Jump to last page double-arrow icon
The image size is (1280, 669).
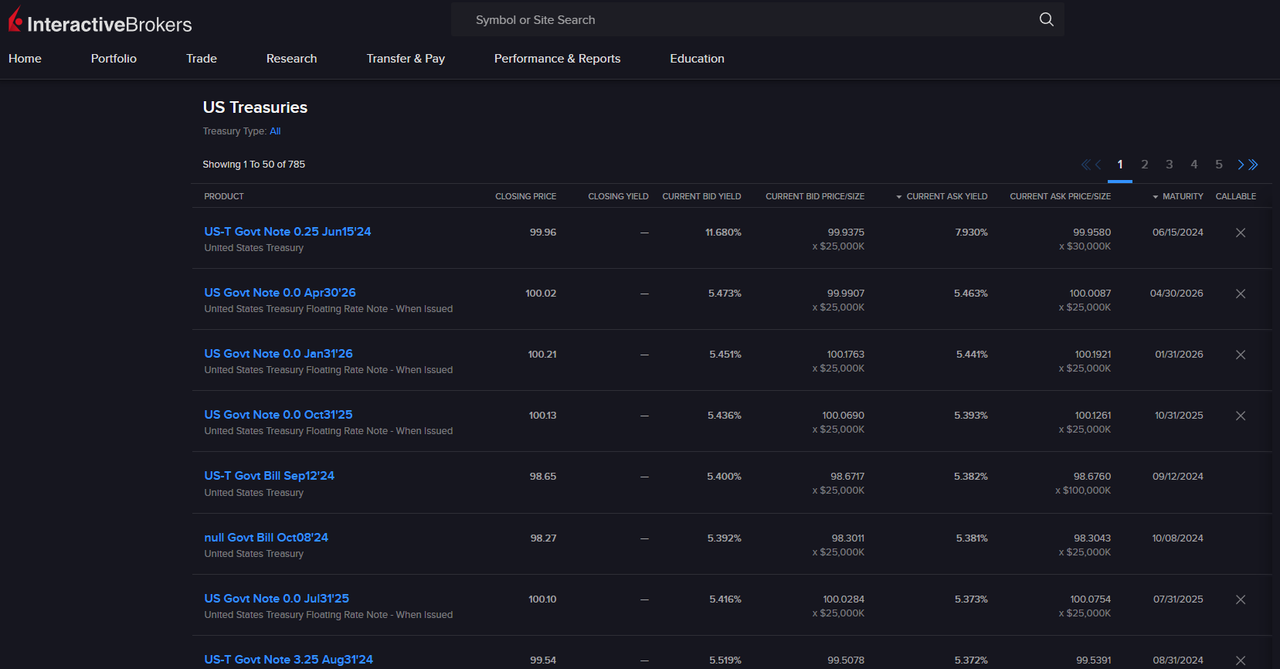click(x=1253, y=165)
